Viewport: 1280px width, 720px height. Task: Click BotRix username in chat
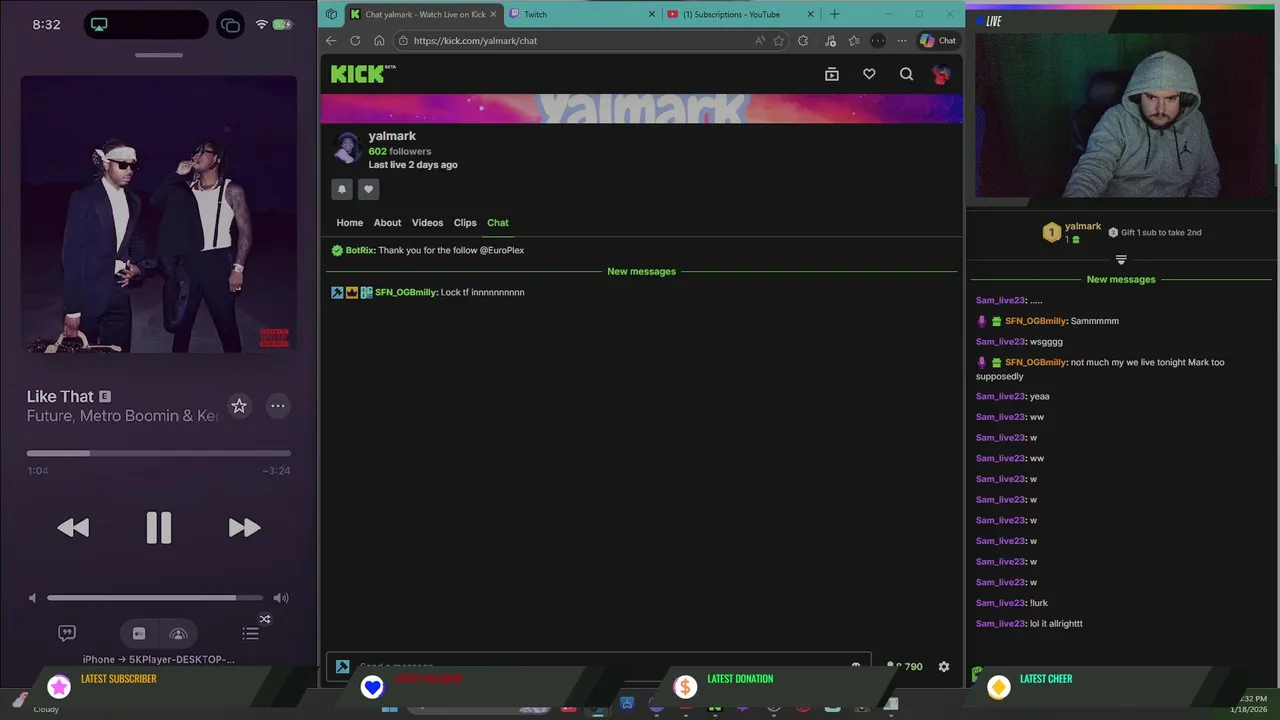[x=359, y=251]
